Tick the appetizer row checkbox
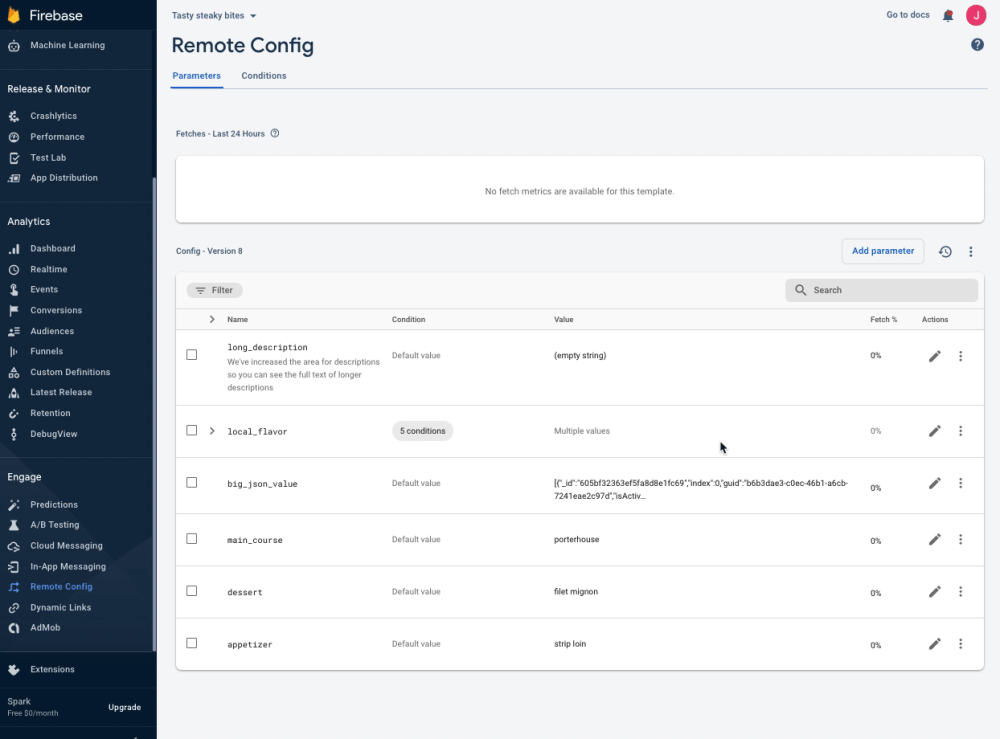Viewport: 1000px width, 739px height. click(x=192, y=644)
